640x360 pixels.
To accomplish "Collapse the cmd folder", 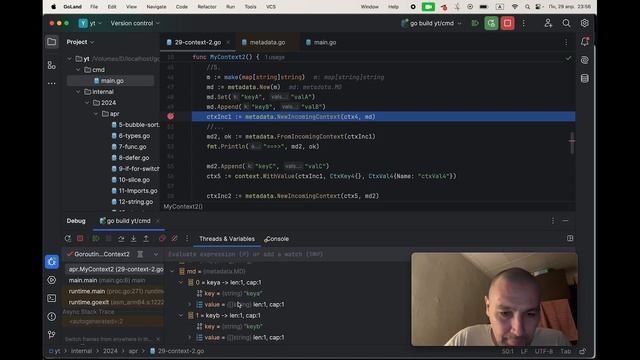I will point(78,70).
